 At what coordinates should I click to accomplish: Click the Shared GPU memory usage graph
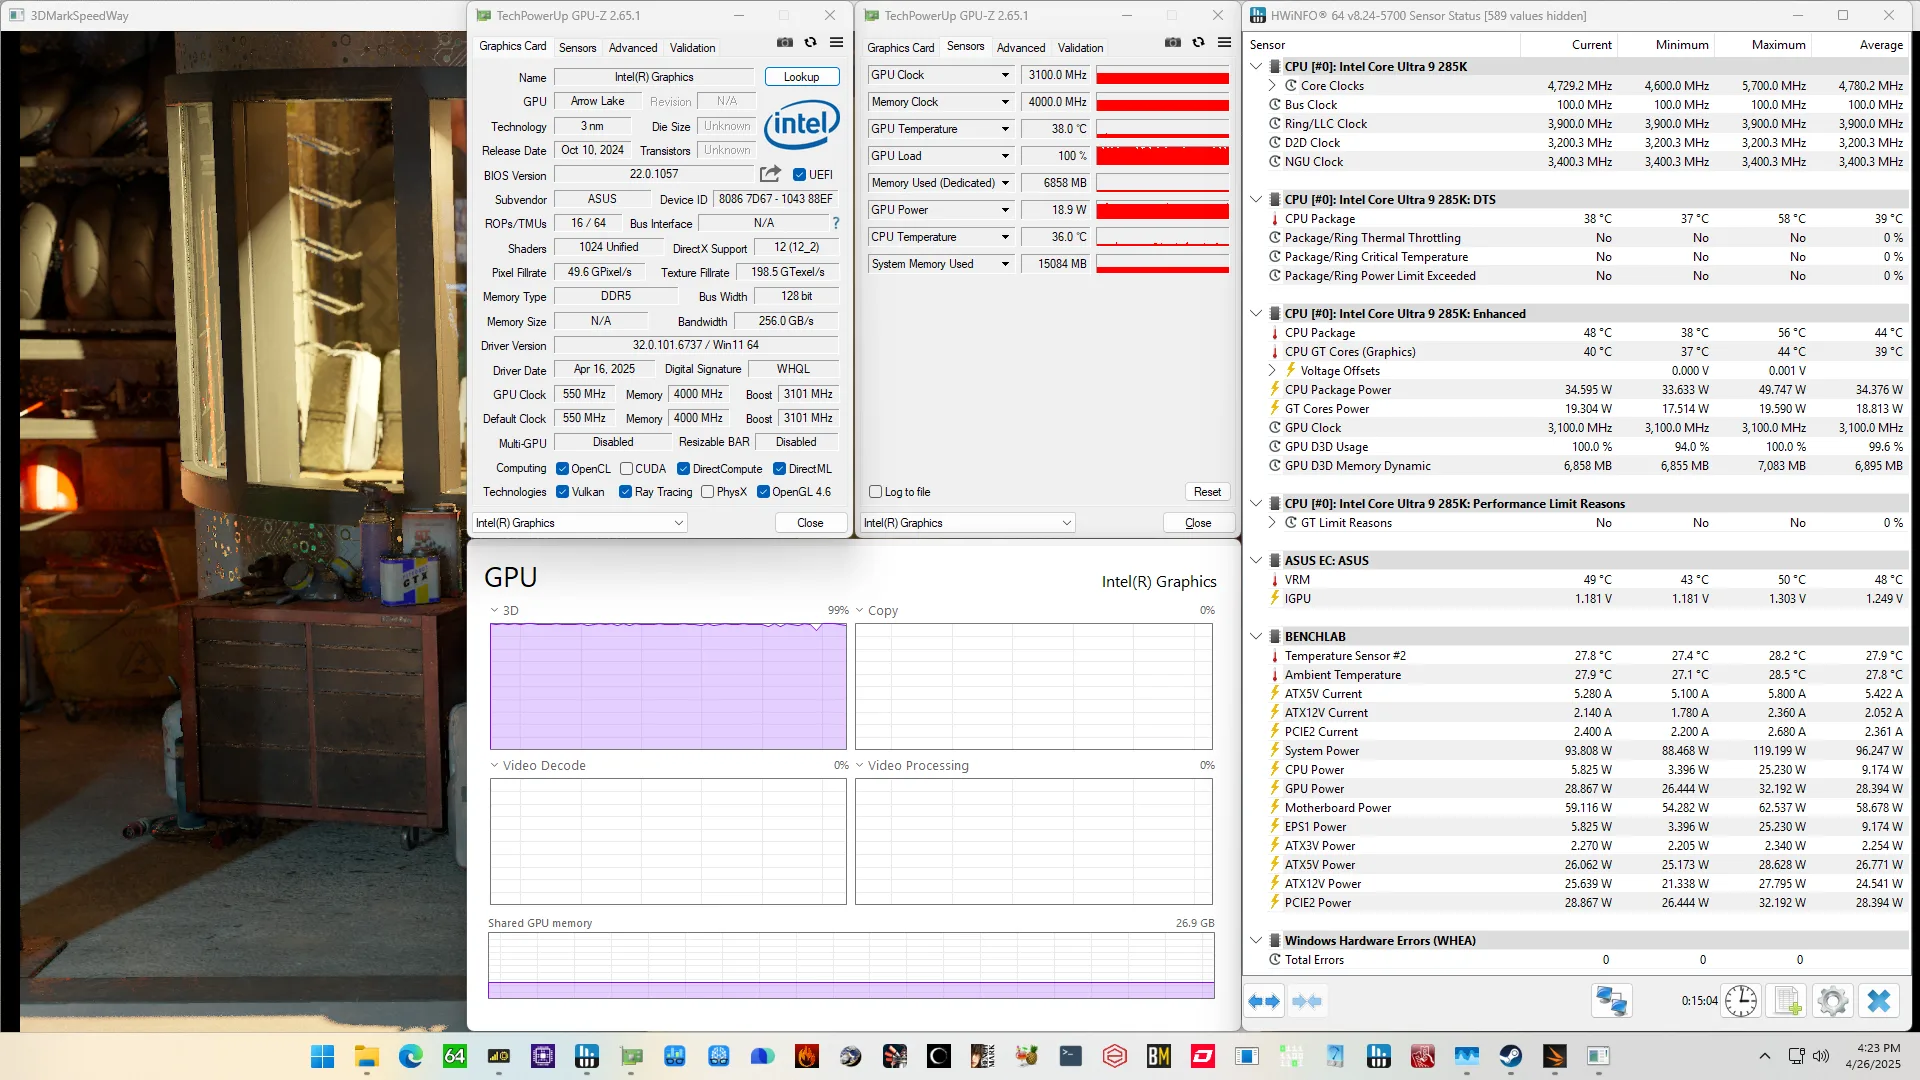pyautogui.click(x=851, y=966)
